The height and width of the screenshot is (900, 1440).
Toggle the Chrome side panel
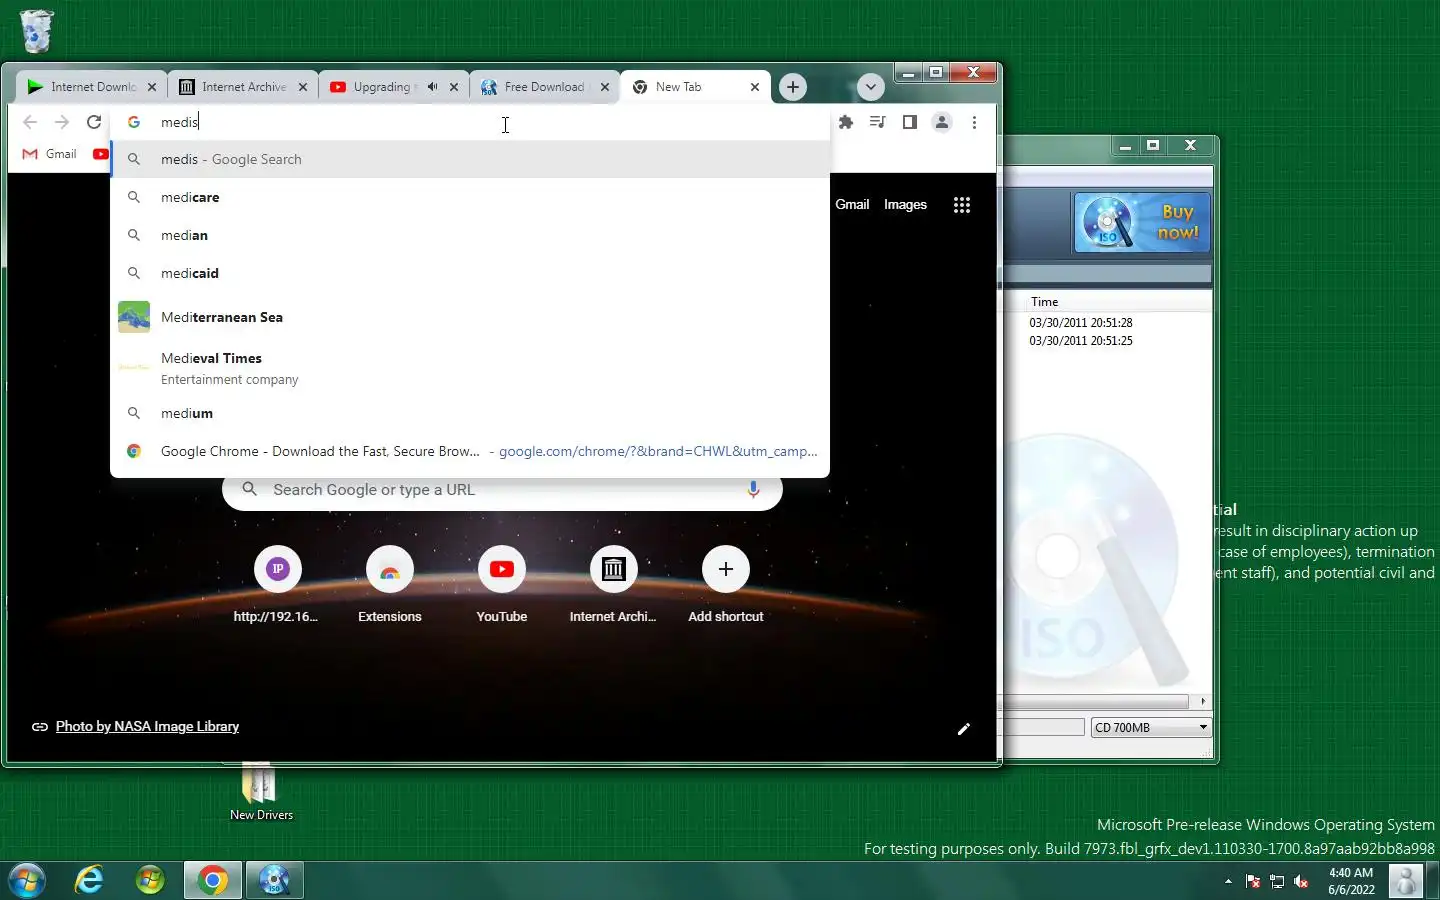click(x=909, y=122)
